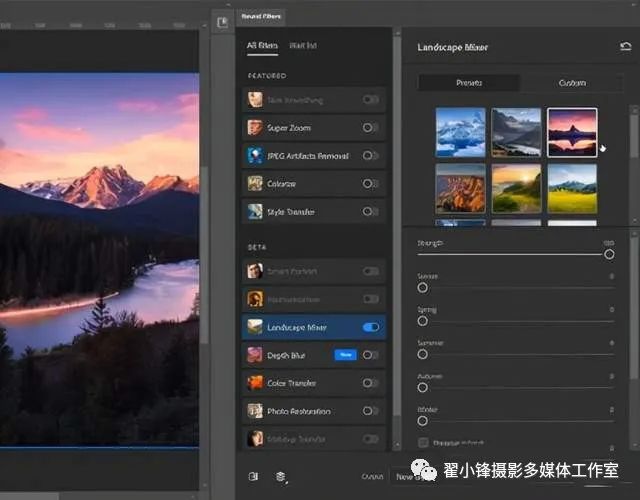Click the before/after preview icon at bottom
The width and height of the screenshot is (640, 500).
coord(253,477)
